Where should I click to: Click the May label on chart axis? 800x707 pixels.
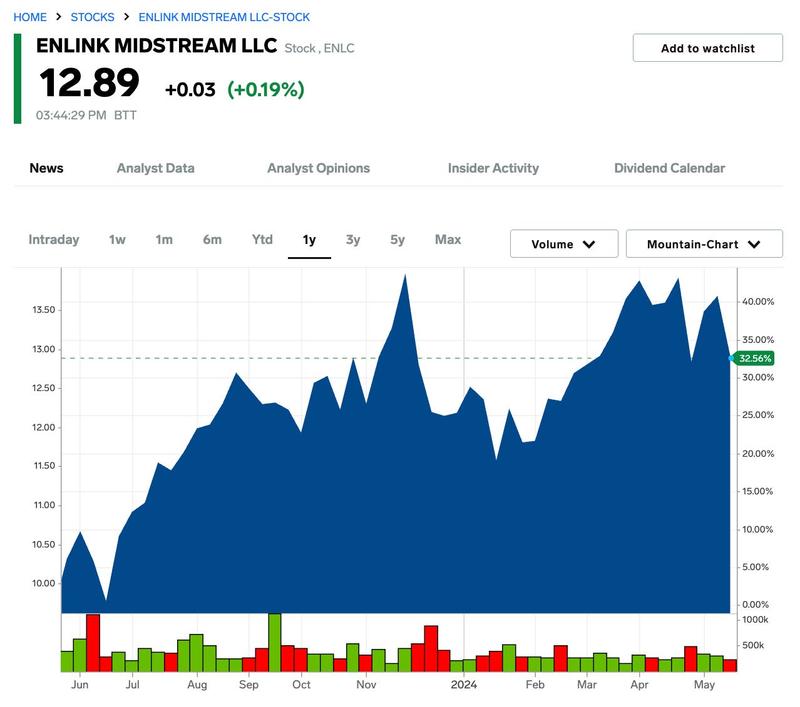pyautogui.click(x=704, y=685)
